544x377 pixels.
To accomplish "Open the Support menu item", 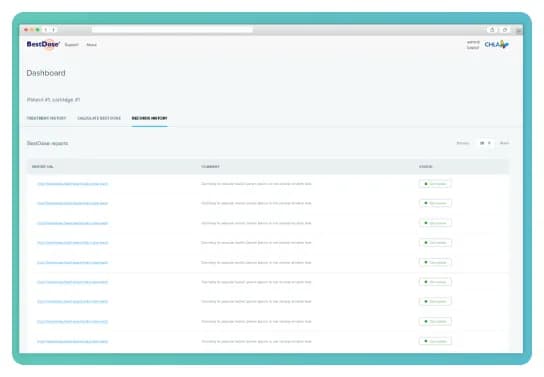I will [71, 45].
